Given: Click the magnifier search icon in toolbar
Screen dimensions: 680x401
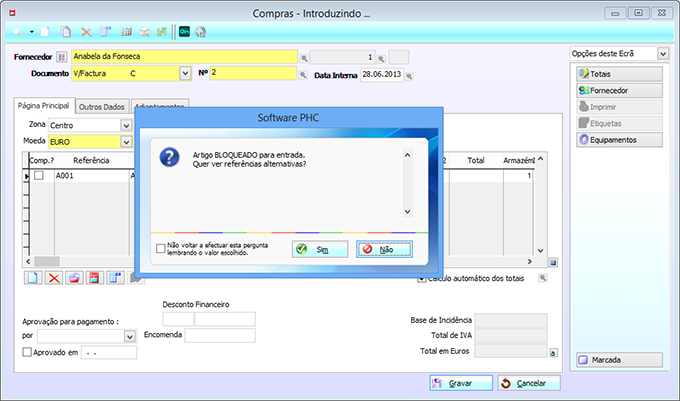Looking at the screenshot, I should tap(18, 32).
